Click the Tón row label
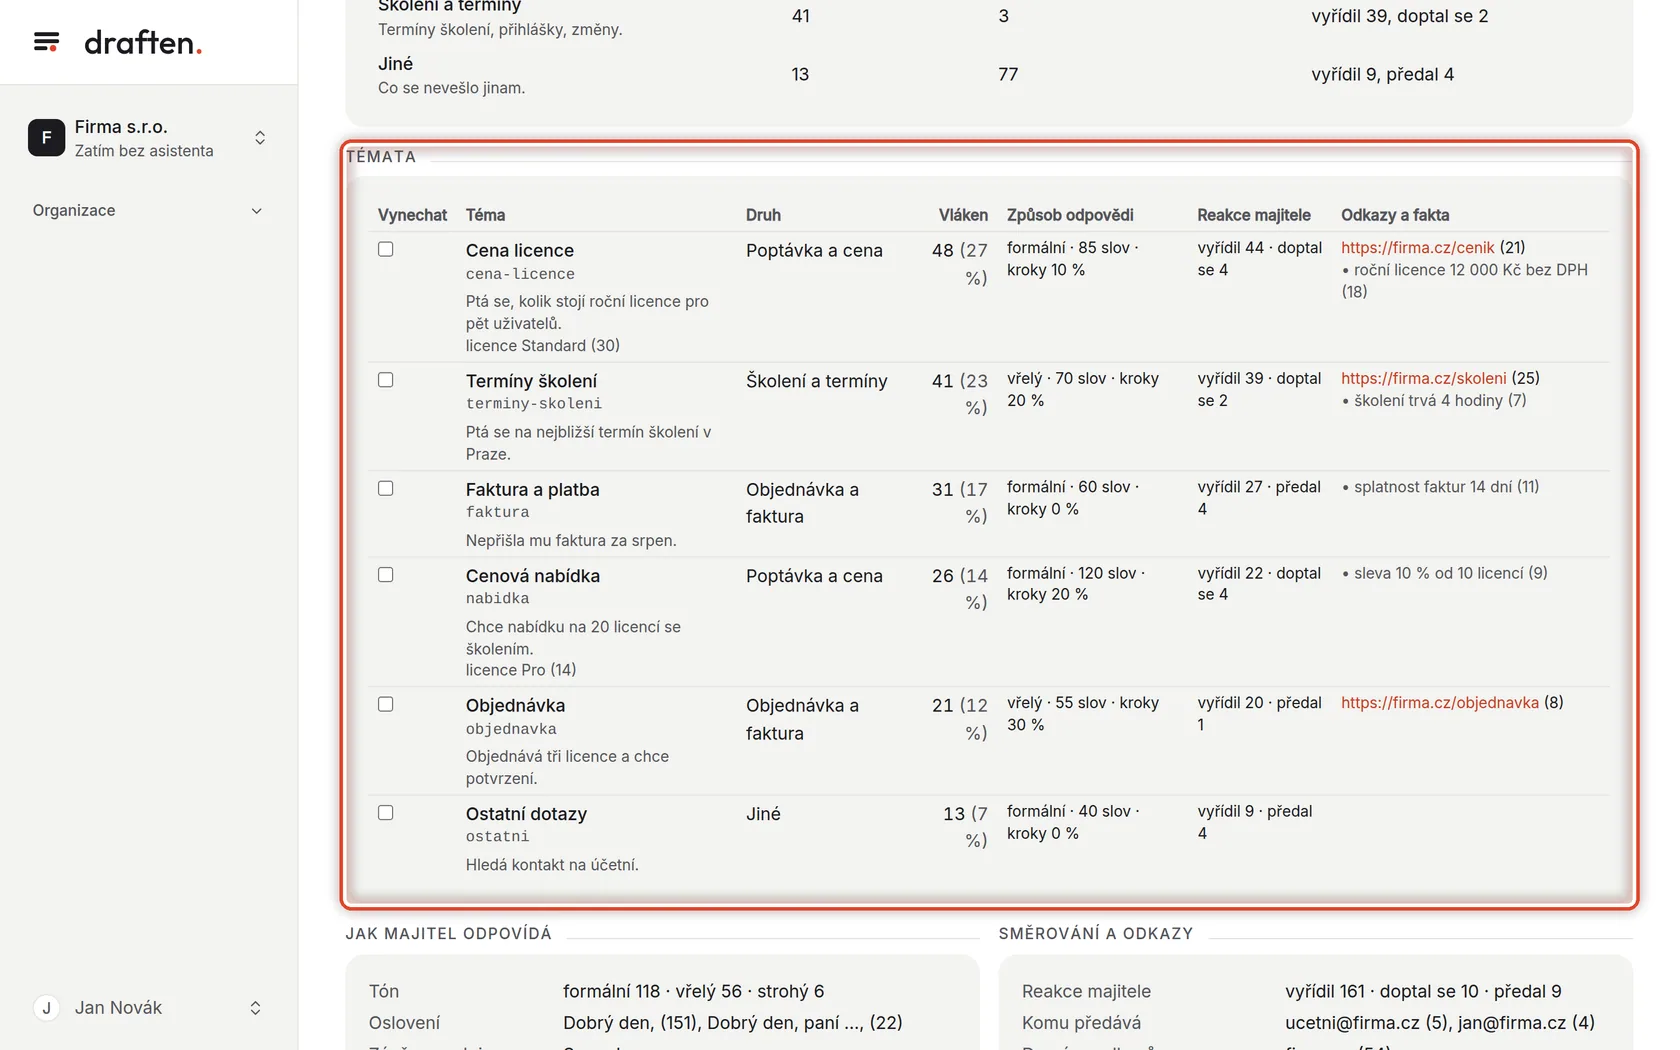This screenshot has width=1680, height=1050. [384, 992]
